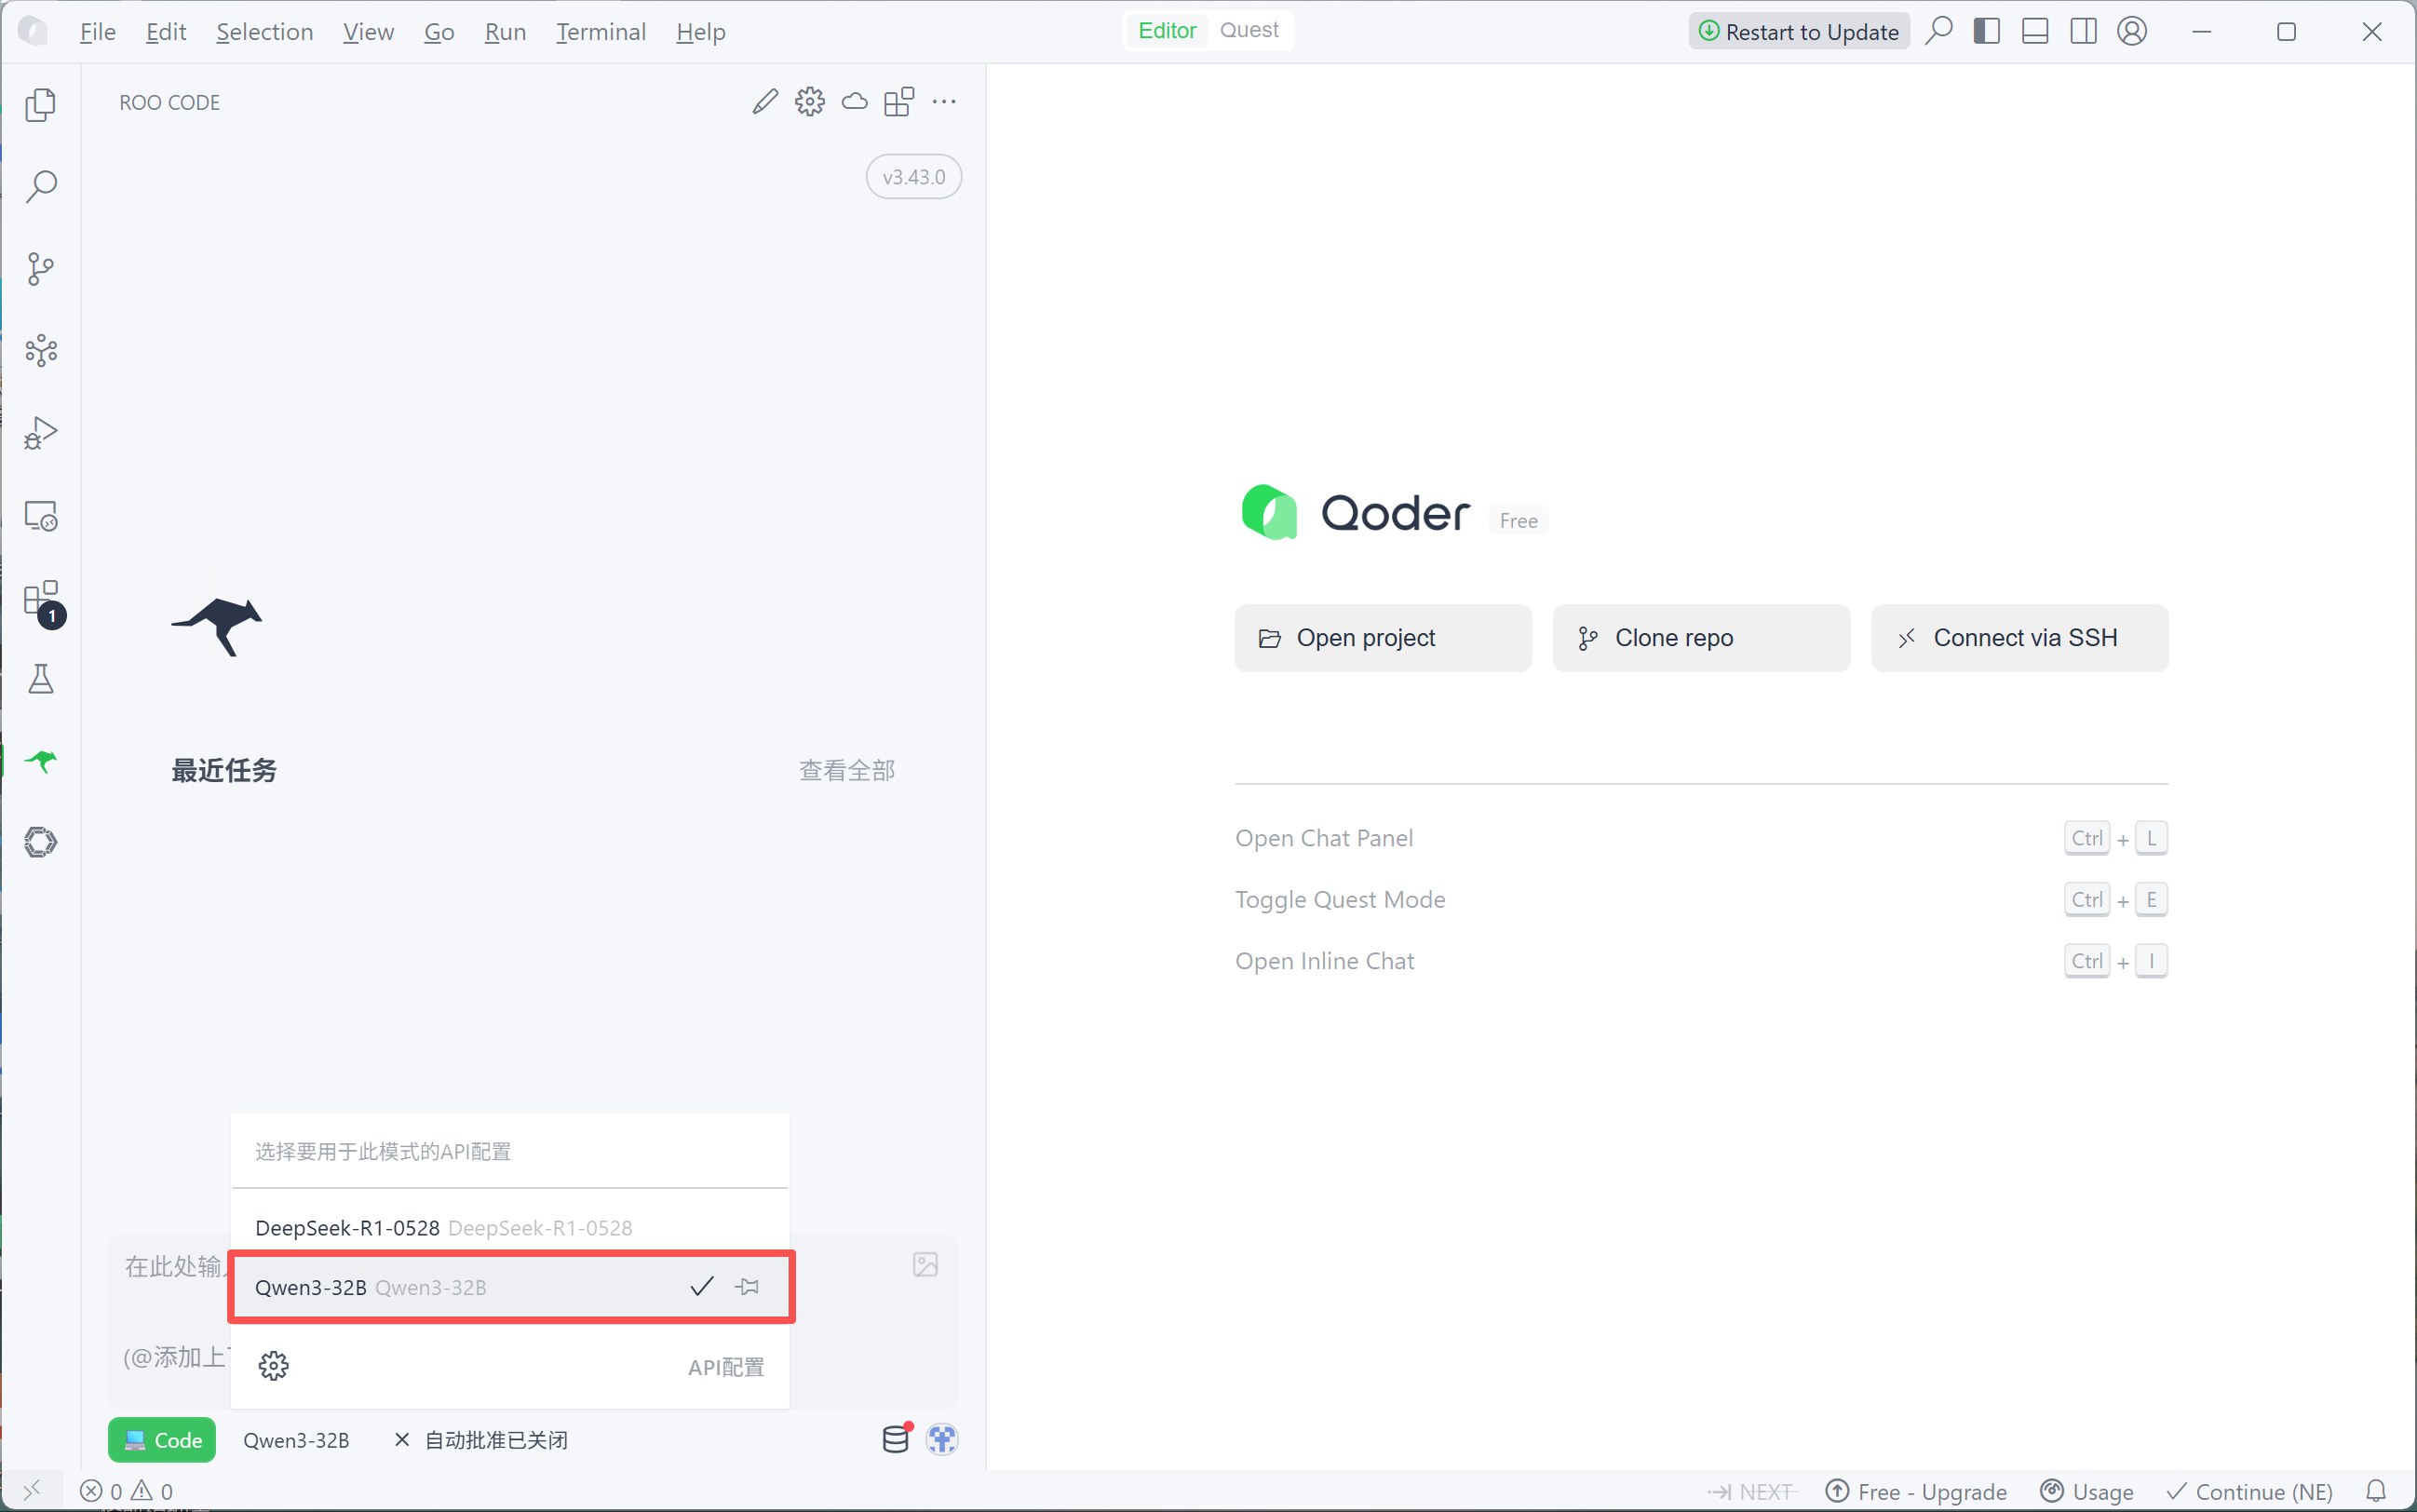Click the Roo Code cloud icon

coord(854,101)
